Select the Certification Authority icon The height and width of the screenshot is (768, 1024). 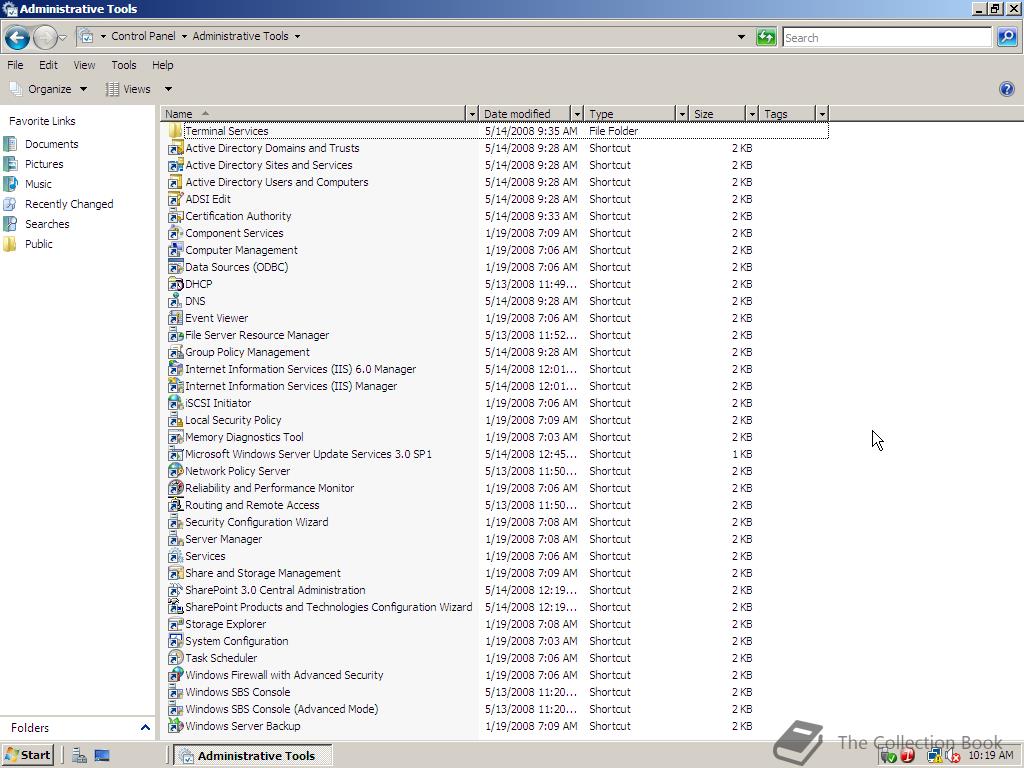pyautogui.click(x=175, y=216)
